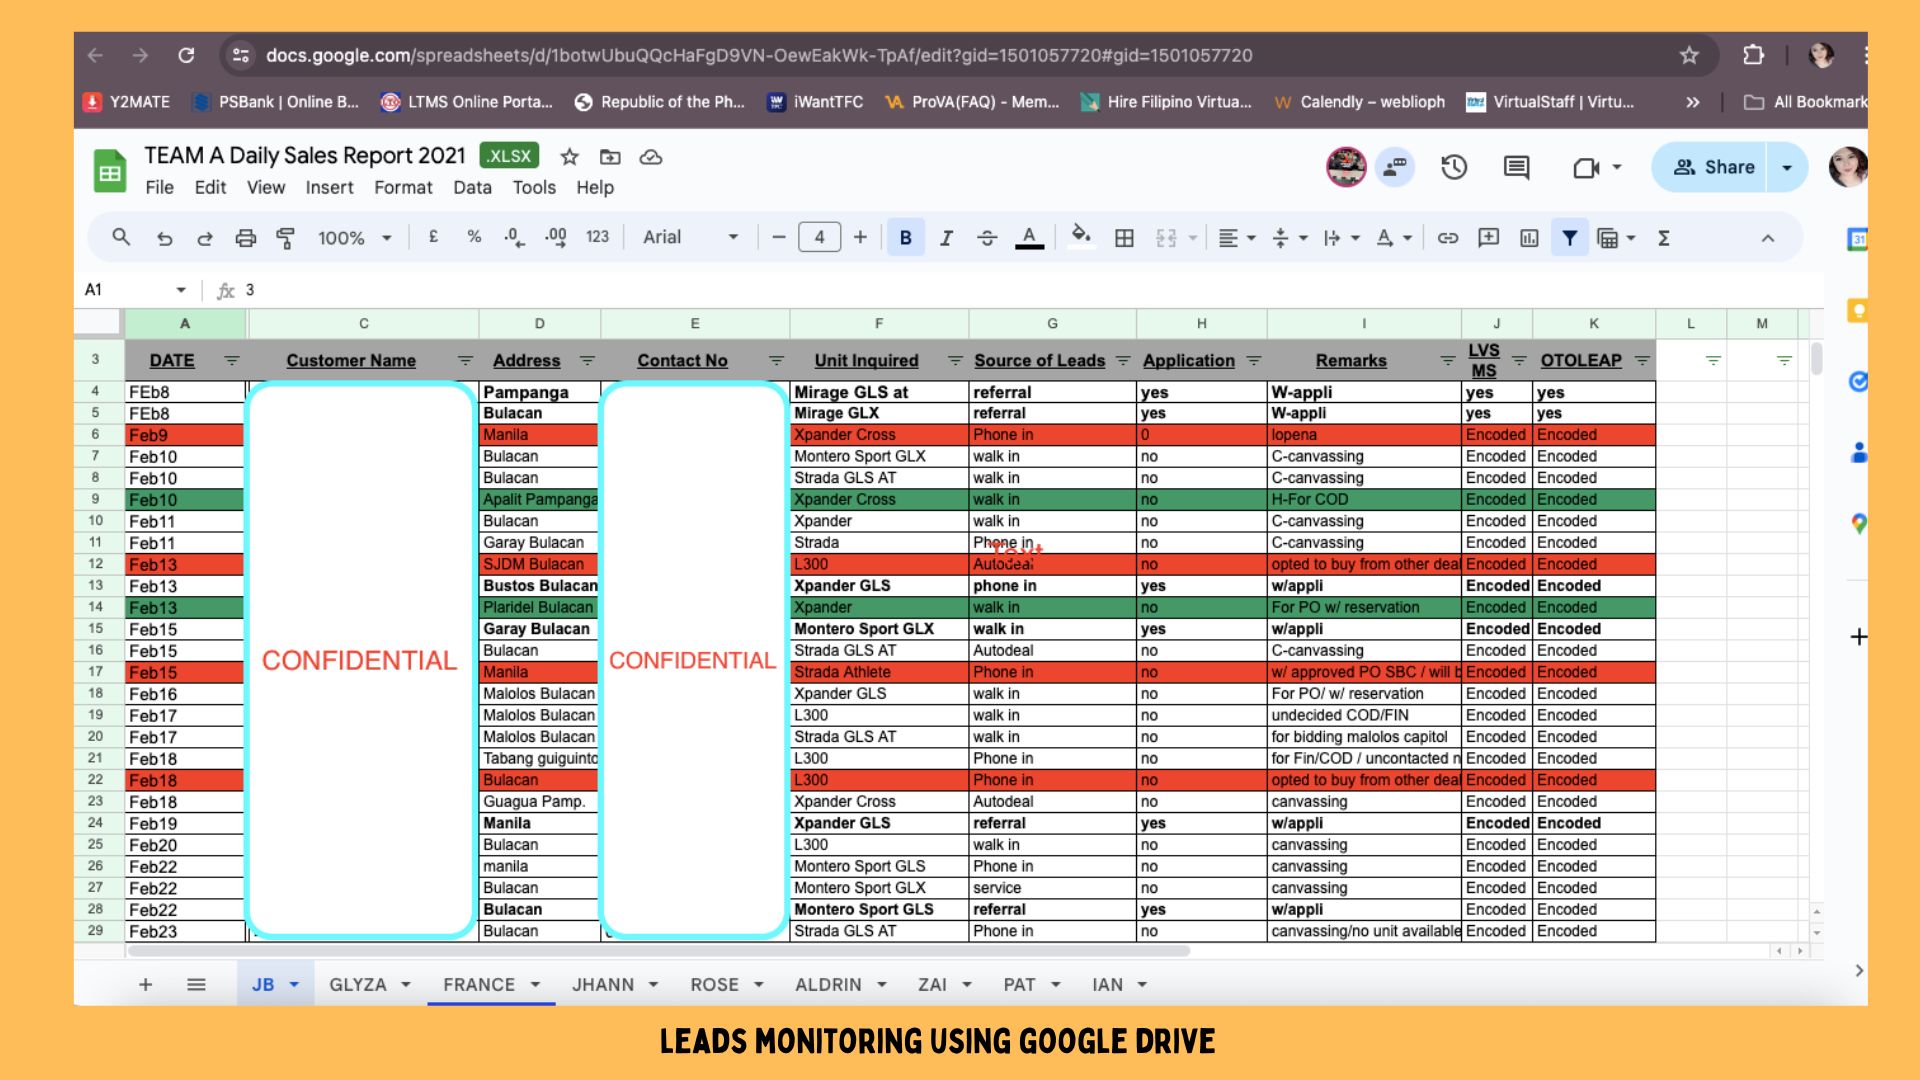Open the DATE column filter dropdown
Image resolution: width=1920 pixels, height=1080 pixels.
tap(232, 361)
